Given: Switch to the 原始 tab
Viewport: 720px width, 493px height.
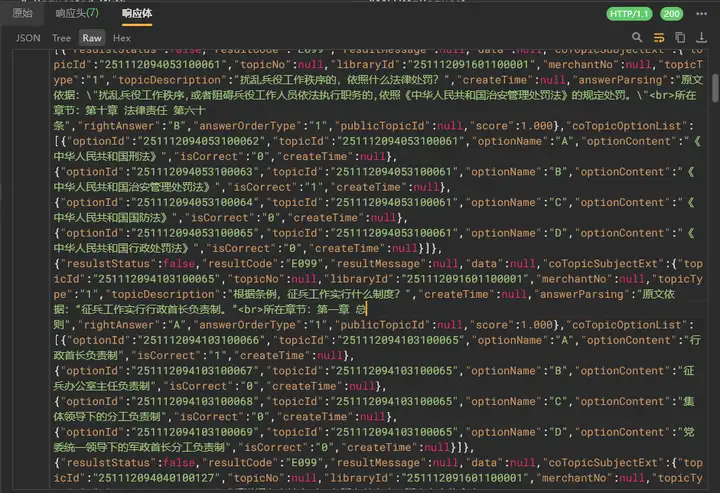Looking at the screenshot, I should click(22, 13).
